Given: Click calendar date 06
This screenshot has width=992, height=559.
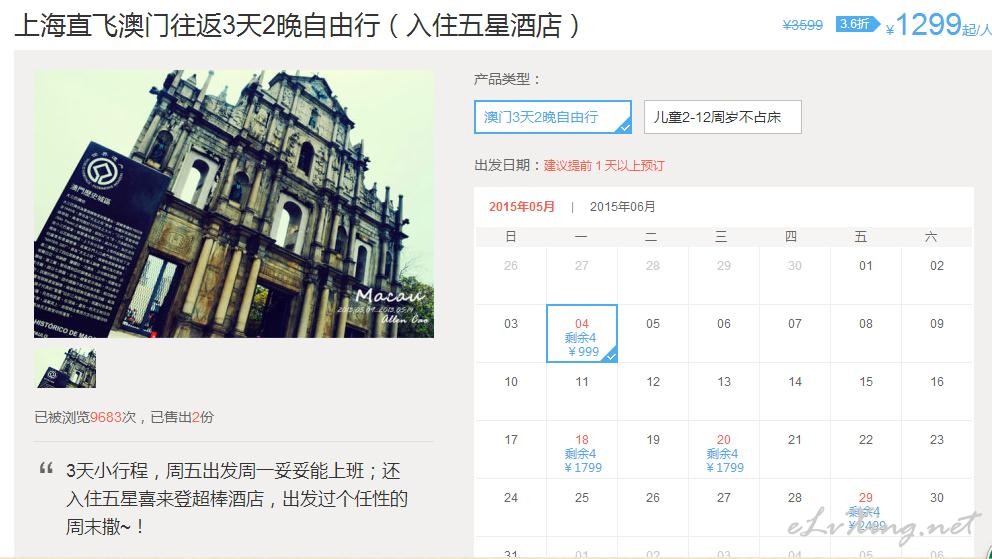Looking at the screenshot, I should point(724,324).
